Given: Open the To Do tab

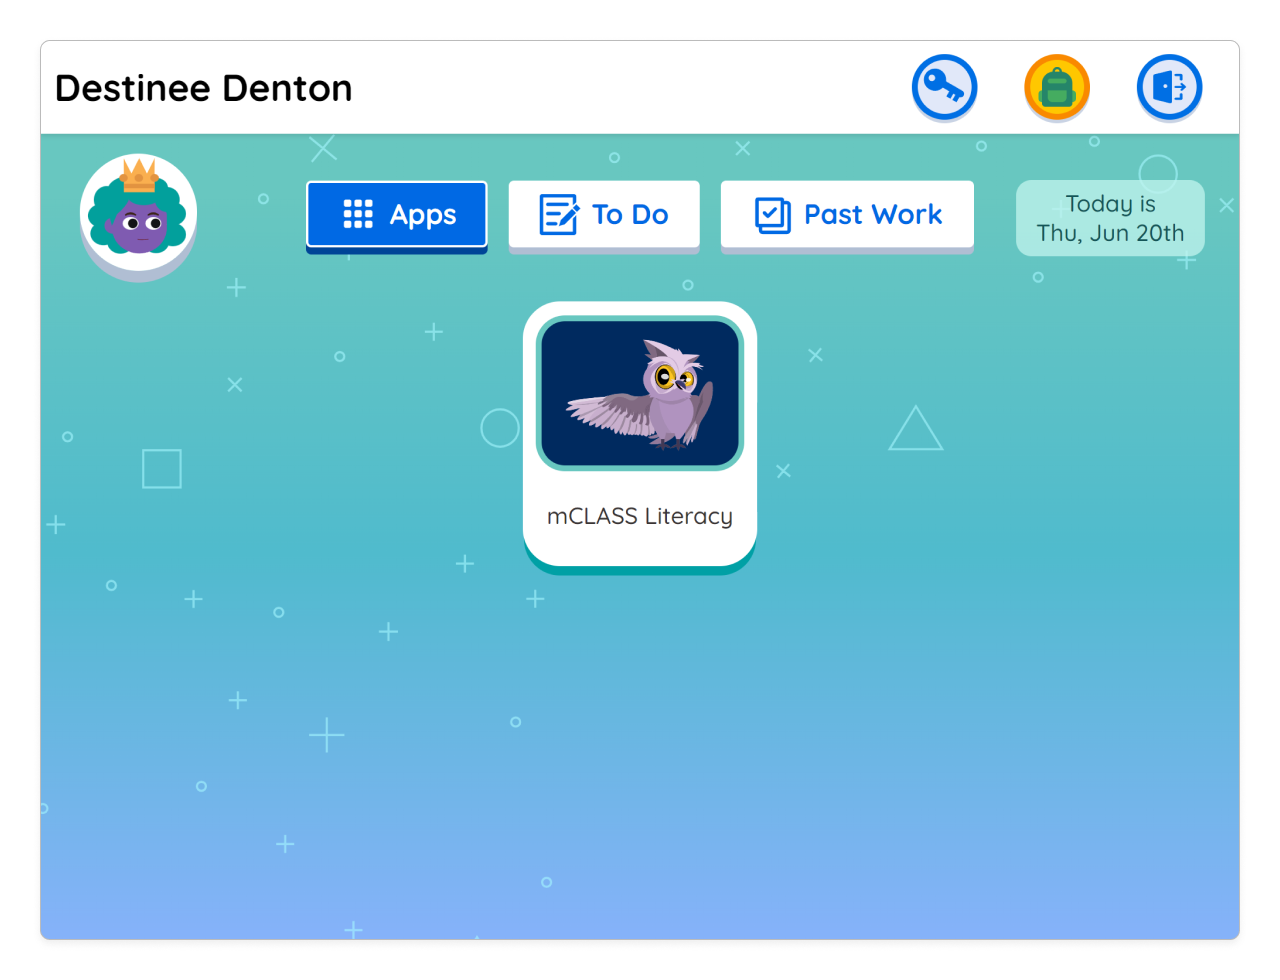Looking at the screenshot, I should 604,214.
